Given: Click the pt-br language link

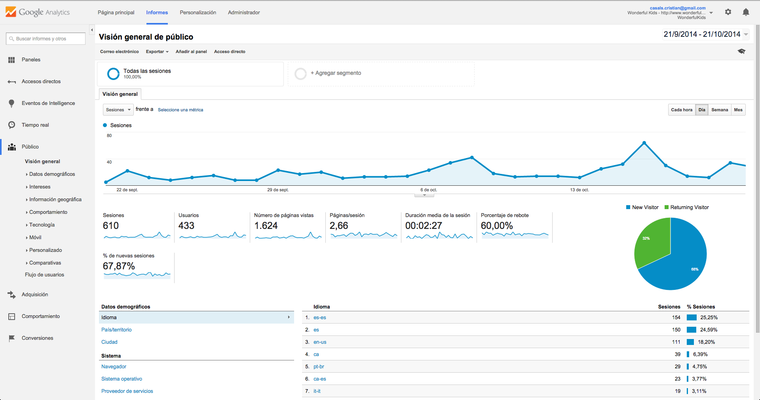Looking at the screenshot, I should [319, 367].
